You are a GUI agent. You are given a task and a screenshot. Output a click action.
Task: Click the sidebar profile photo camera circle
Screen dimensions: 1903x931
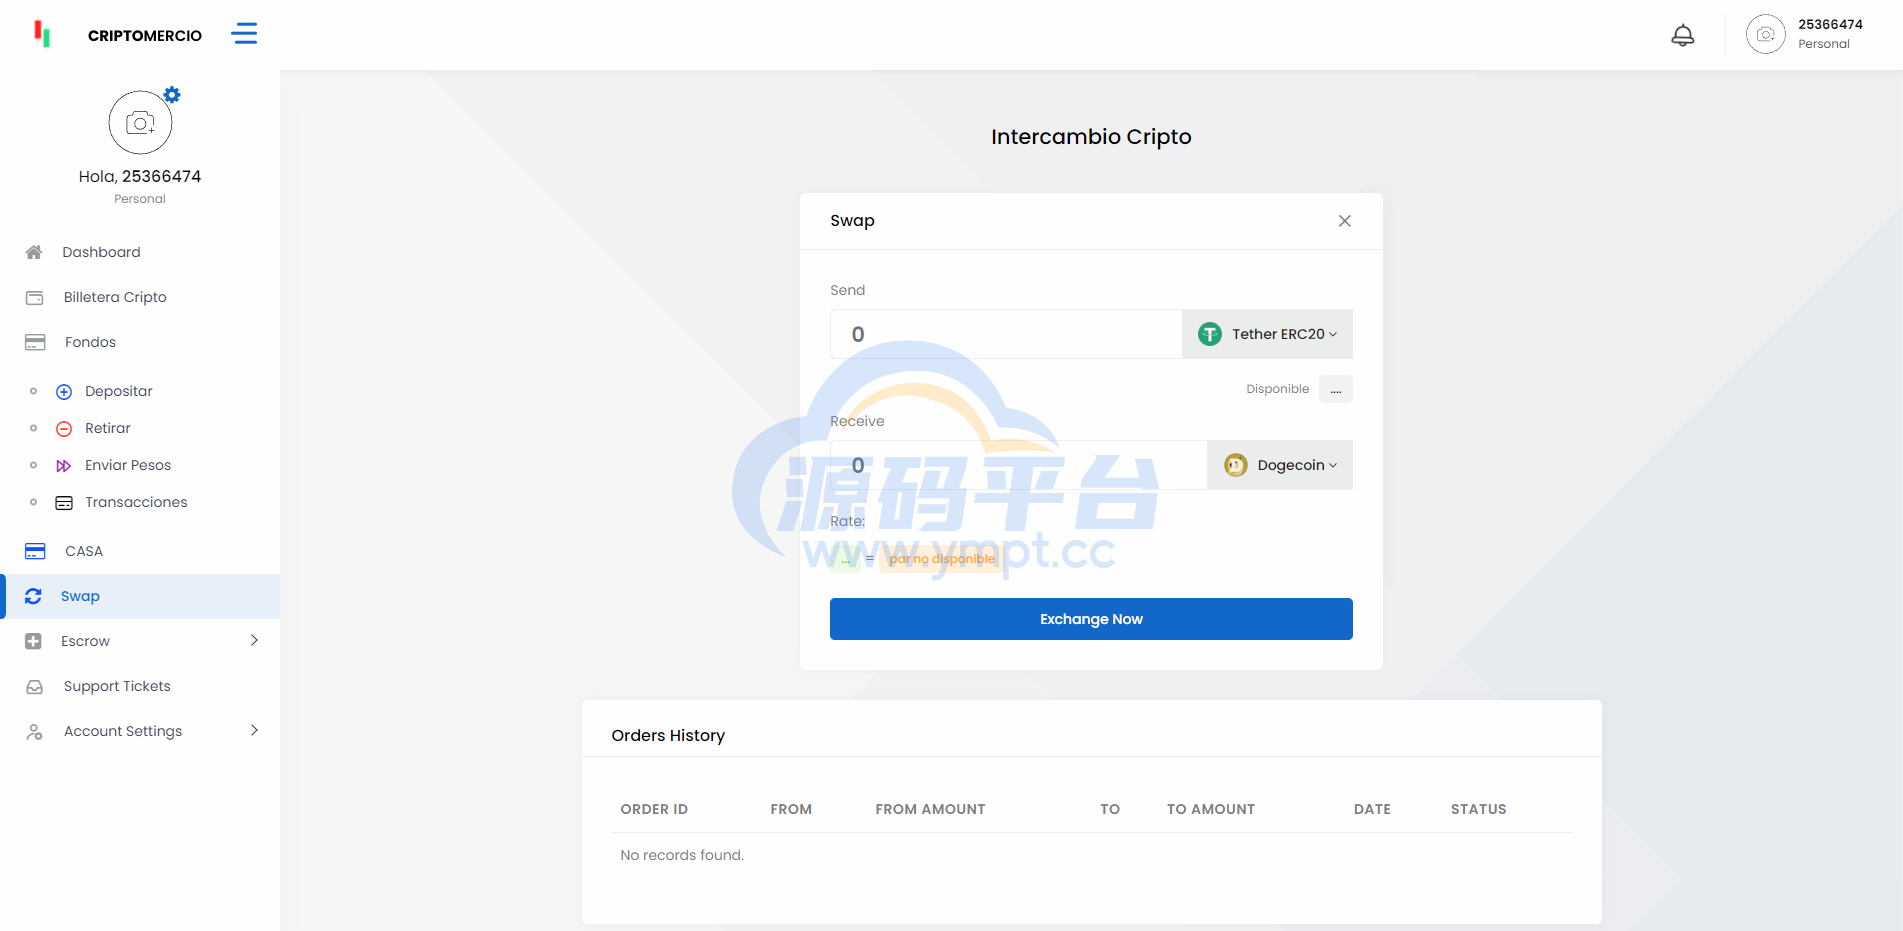pos(140,122)
